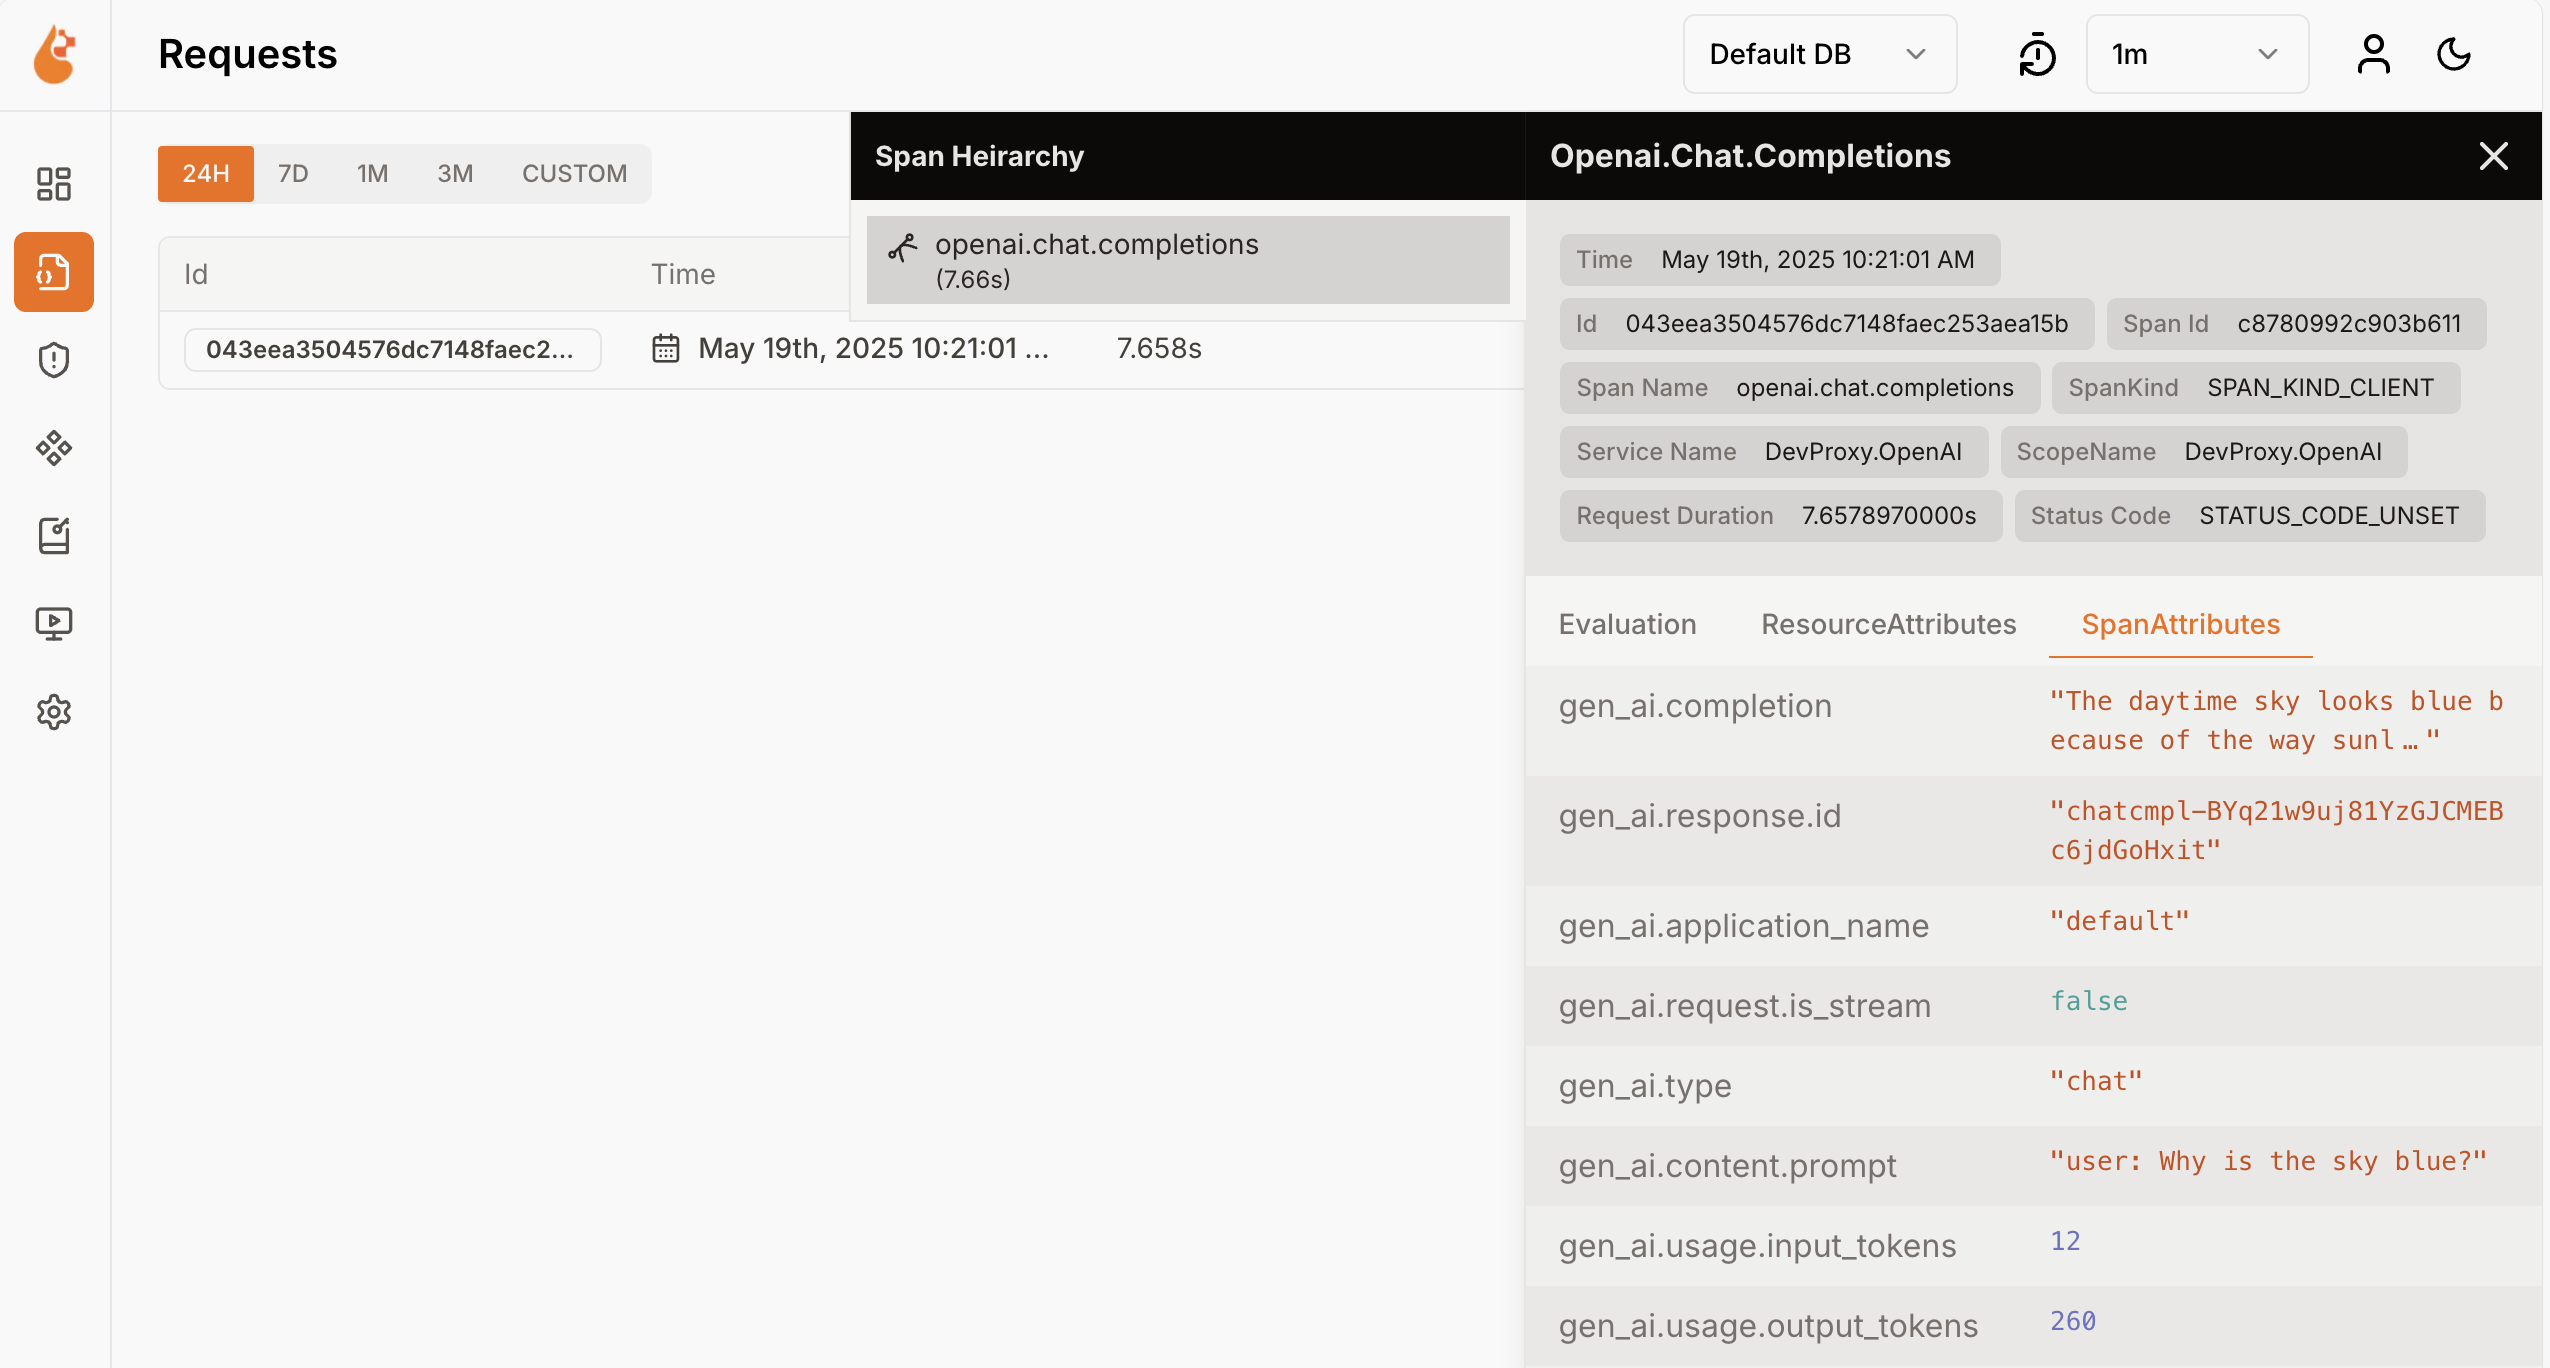Click the Requests icon in sidebar
Screen dimensions: 2550x1368
pyautogui.click(x=54, y=272)
